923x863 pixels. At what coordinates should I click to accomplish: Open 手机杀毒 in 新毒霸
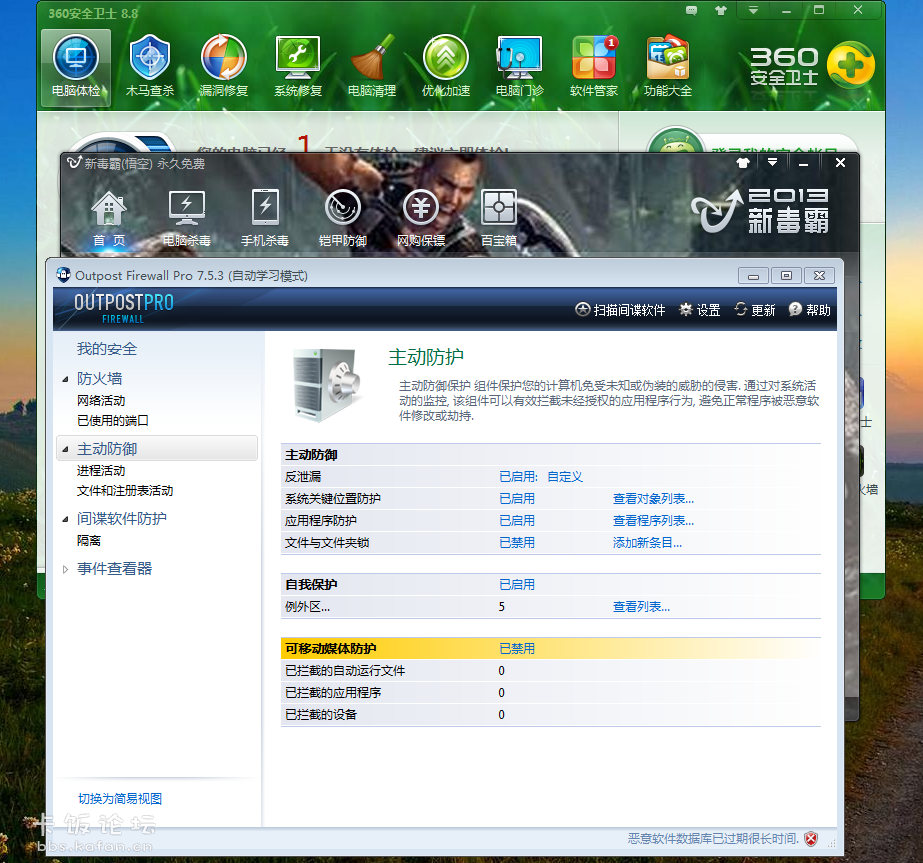pos(265,219)
